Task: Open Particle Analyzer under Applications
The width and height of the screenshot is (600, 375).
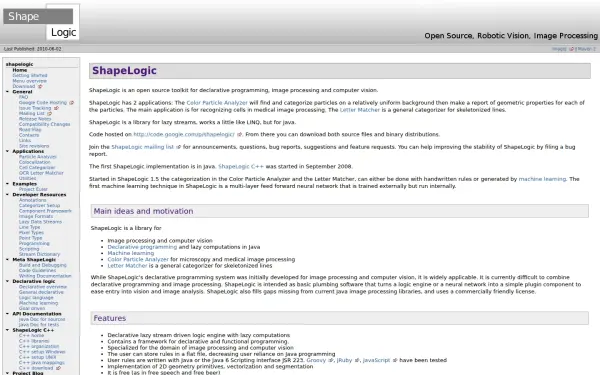Action: pos(38,157)
